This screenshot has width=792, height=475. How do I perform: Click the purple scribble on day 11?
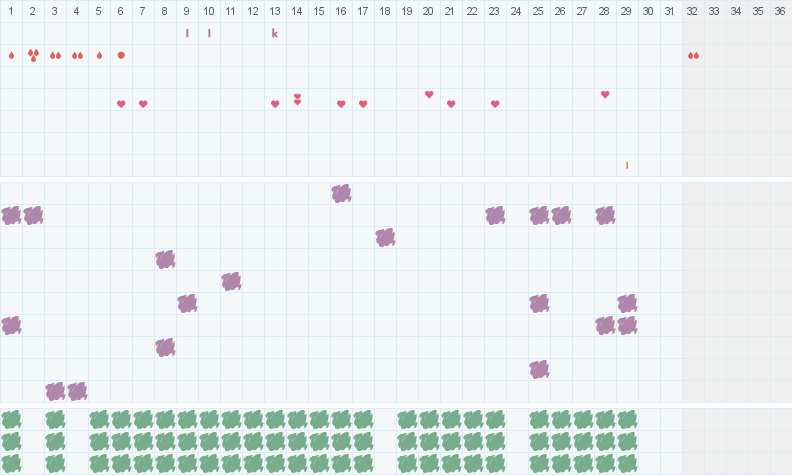pos(231,281)
